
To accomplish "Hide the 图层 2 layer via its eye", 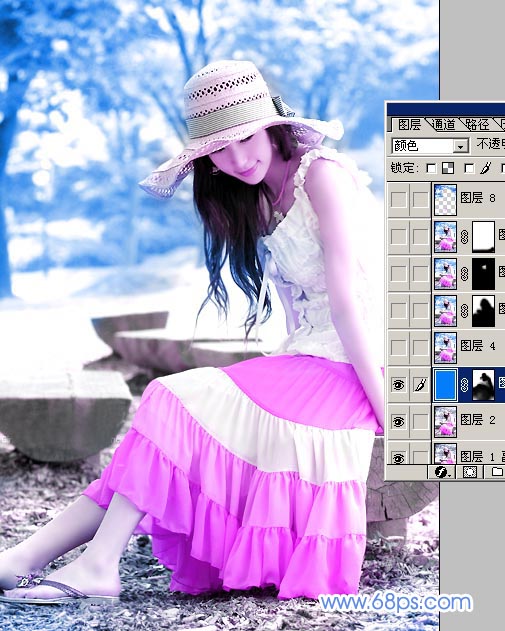I will (398, 422).
